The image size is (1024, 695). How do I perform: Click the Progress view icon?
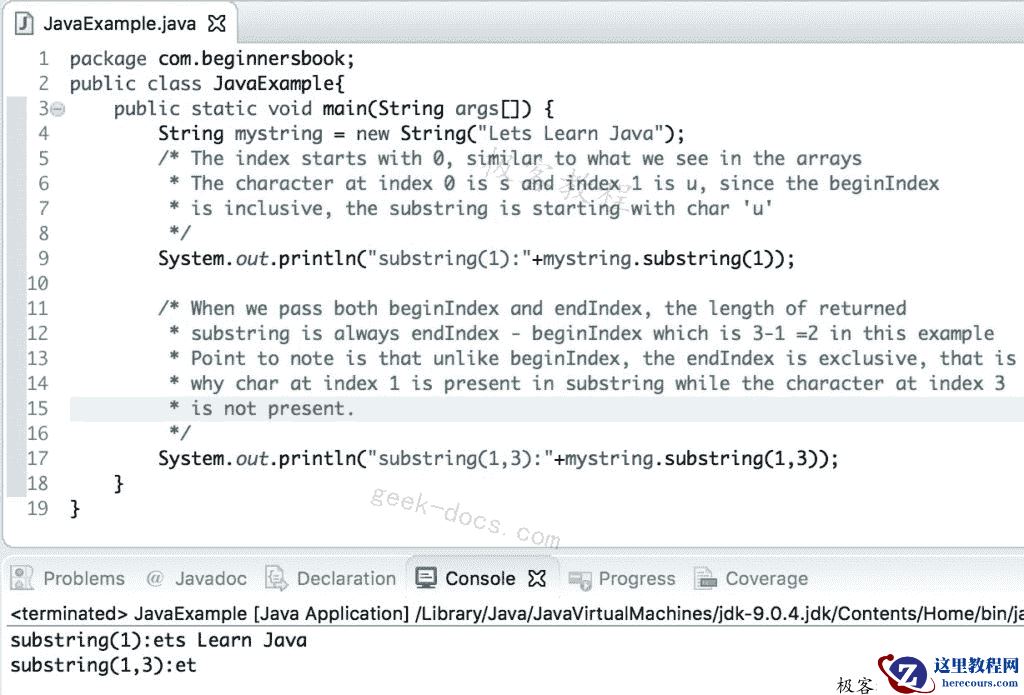click(x=583, y=578)
